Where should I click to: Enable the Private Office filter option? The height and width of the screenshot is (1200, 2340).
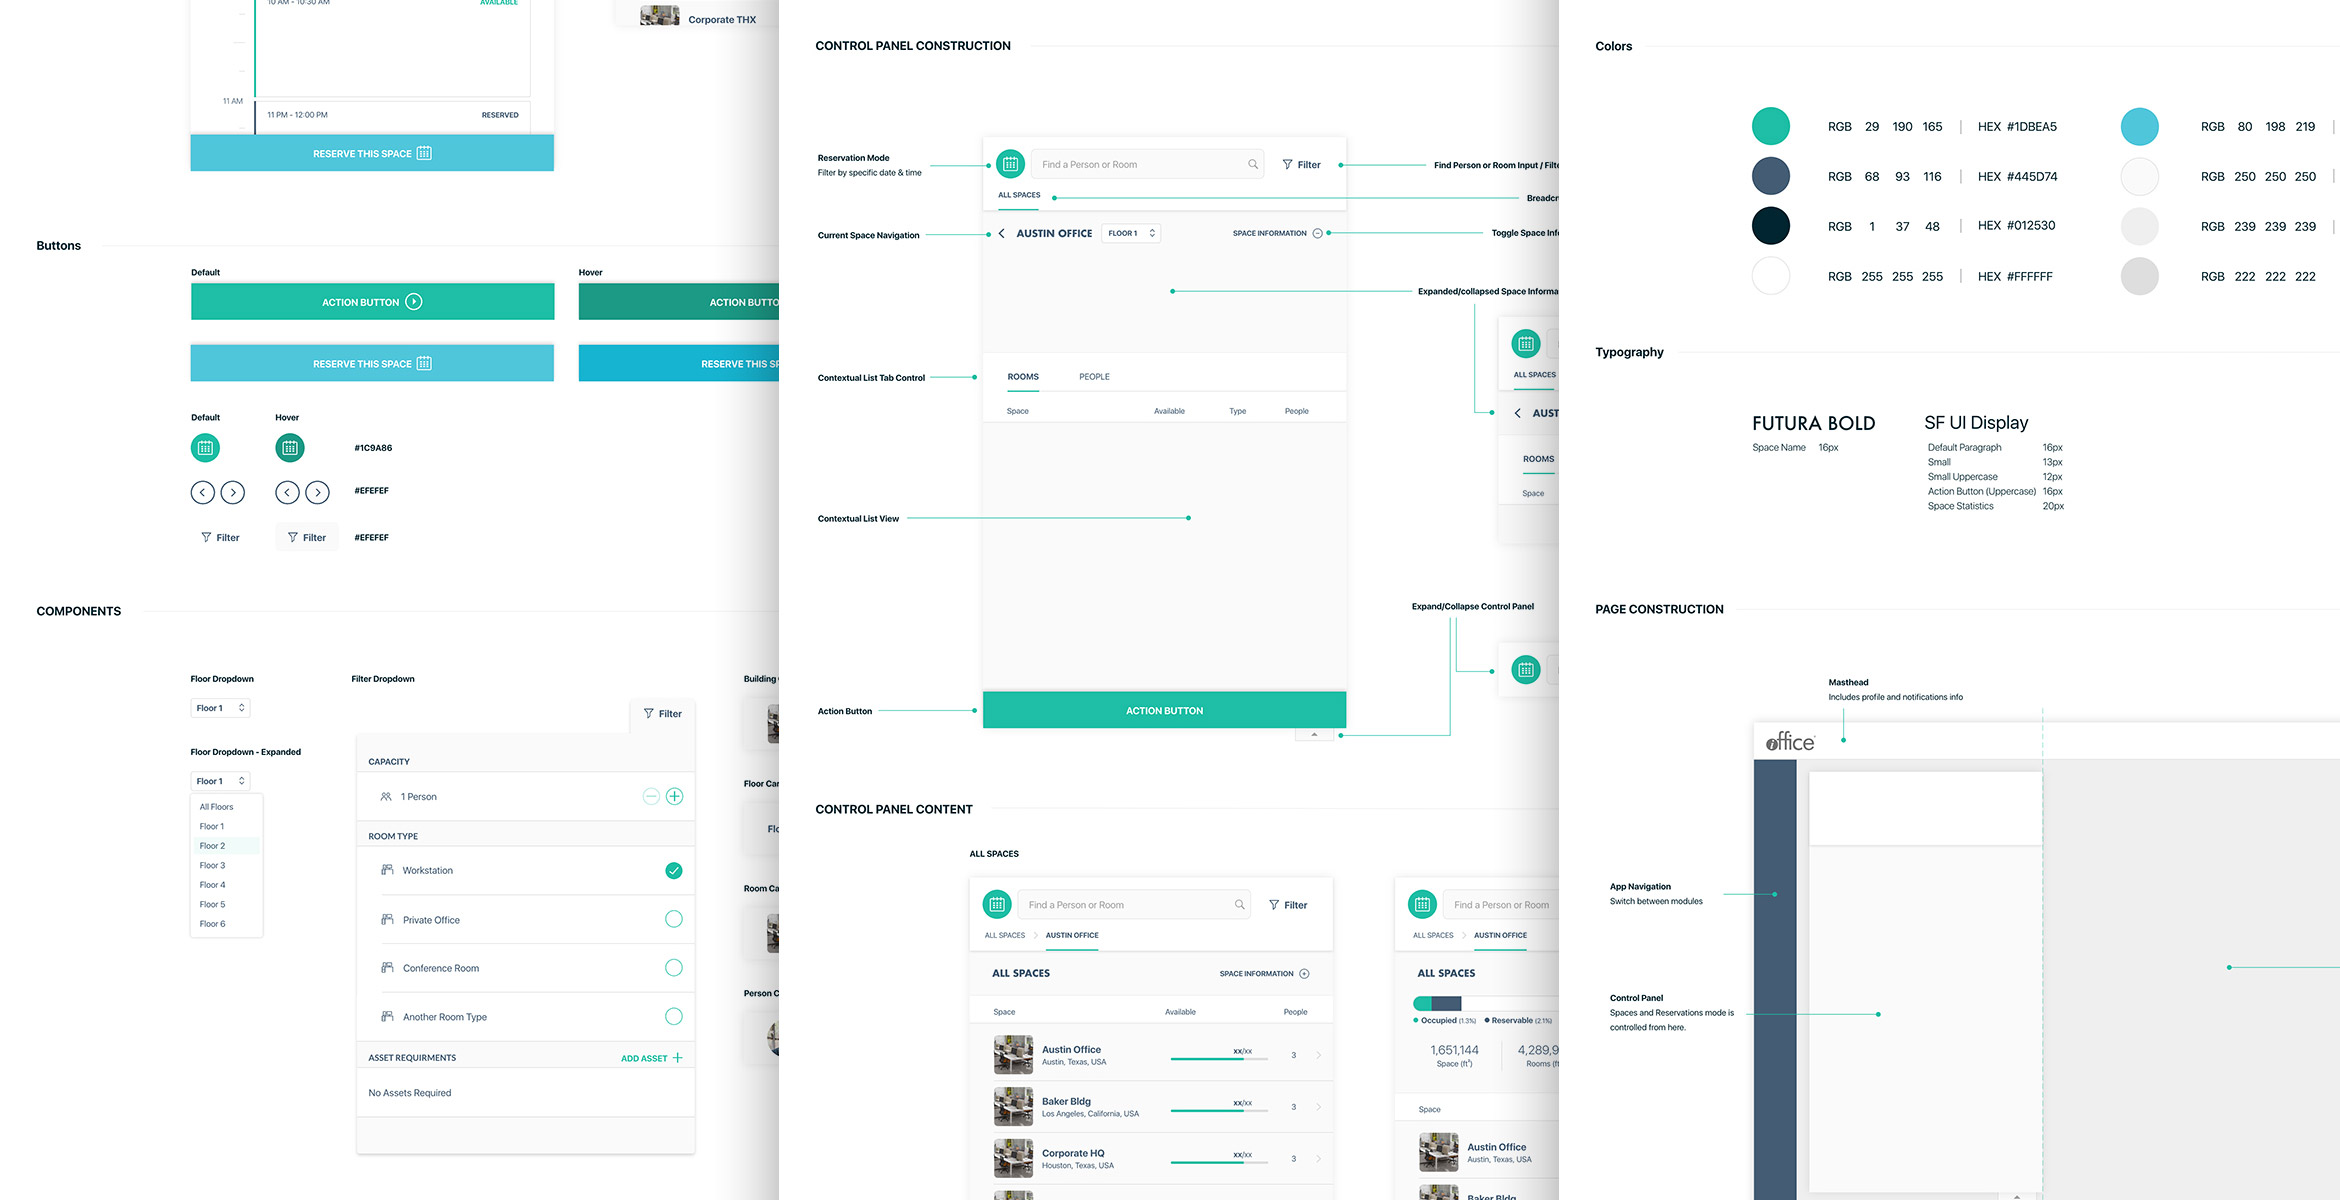tap(672, 918)
